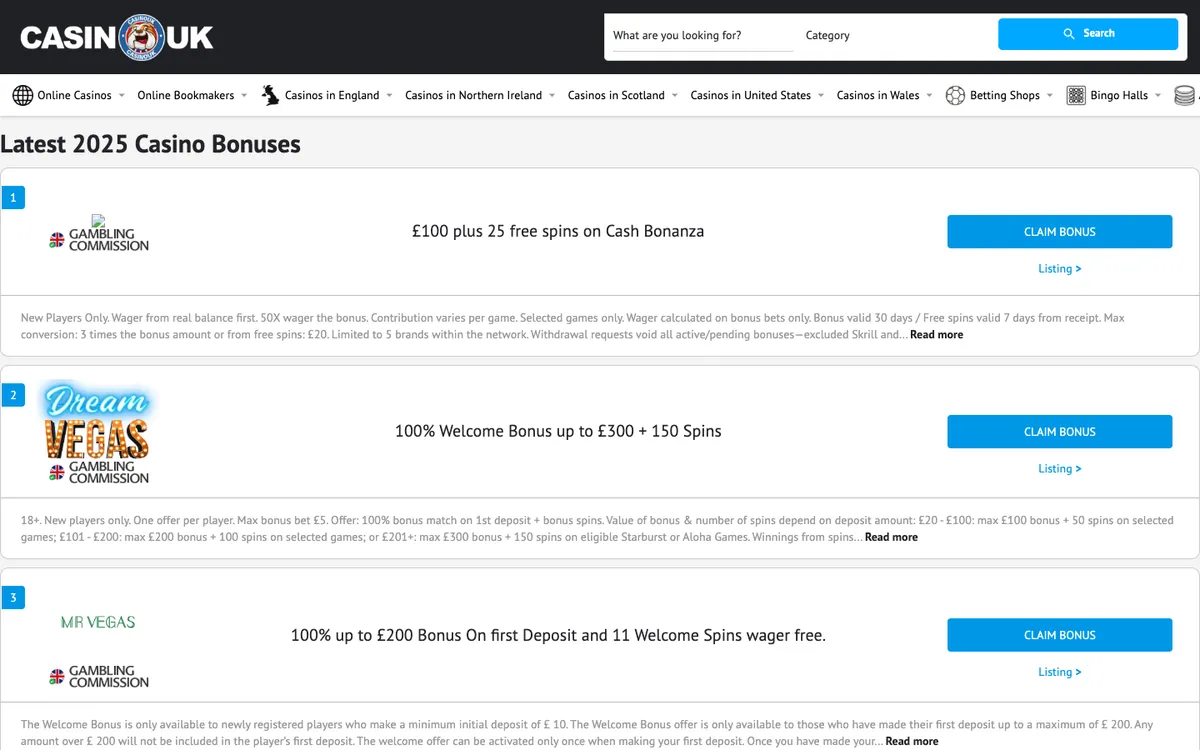Click the Gambling Commission badge in listing 1
Viewport: 1200px width, 750px height.
(99, 239)
